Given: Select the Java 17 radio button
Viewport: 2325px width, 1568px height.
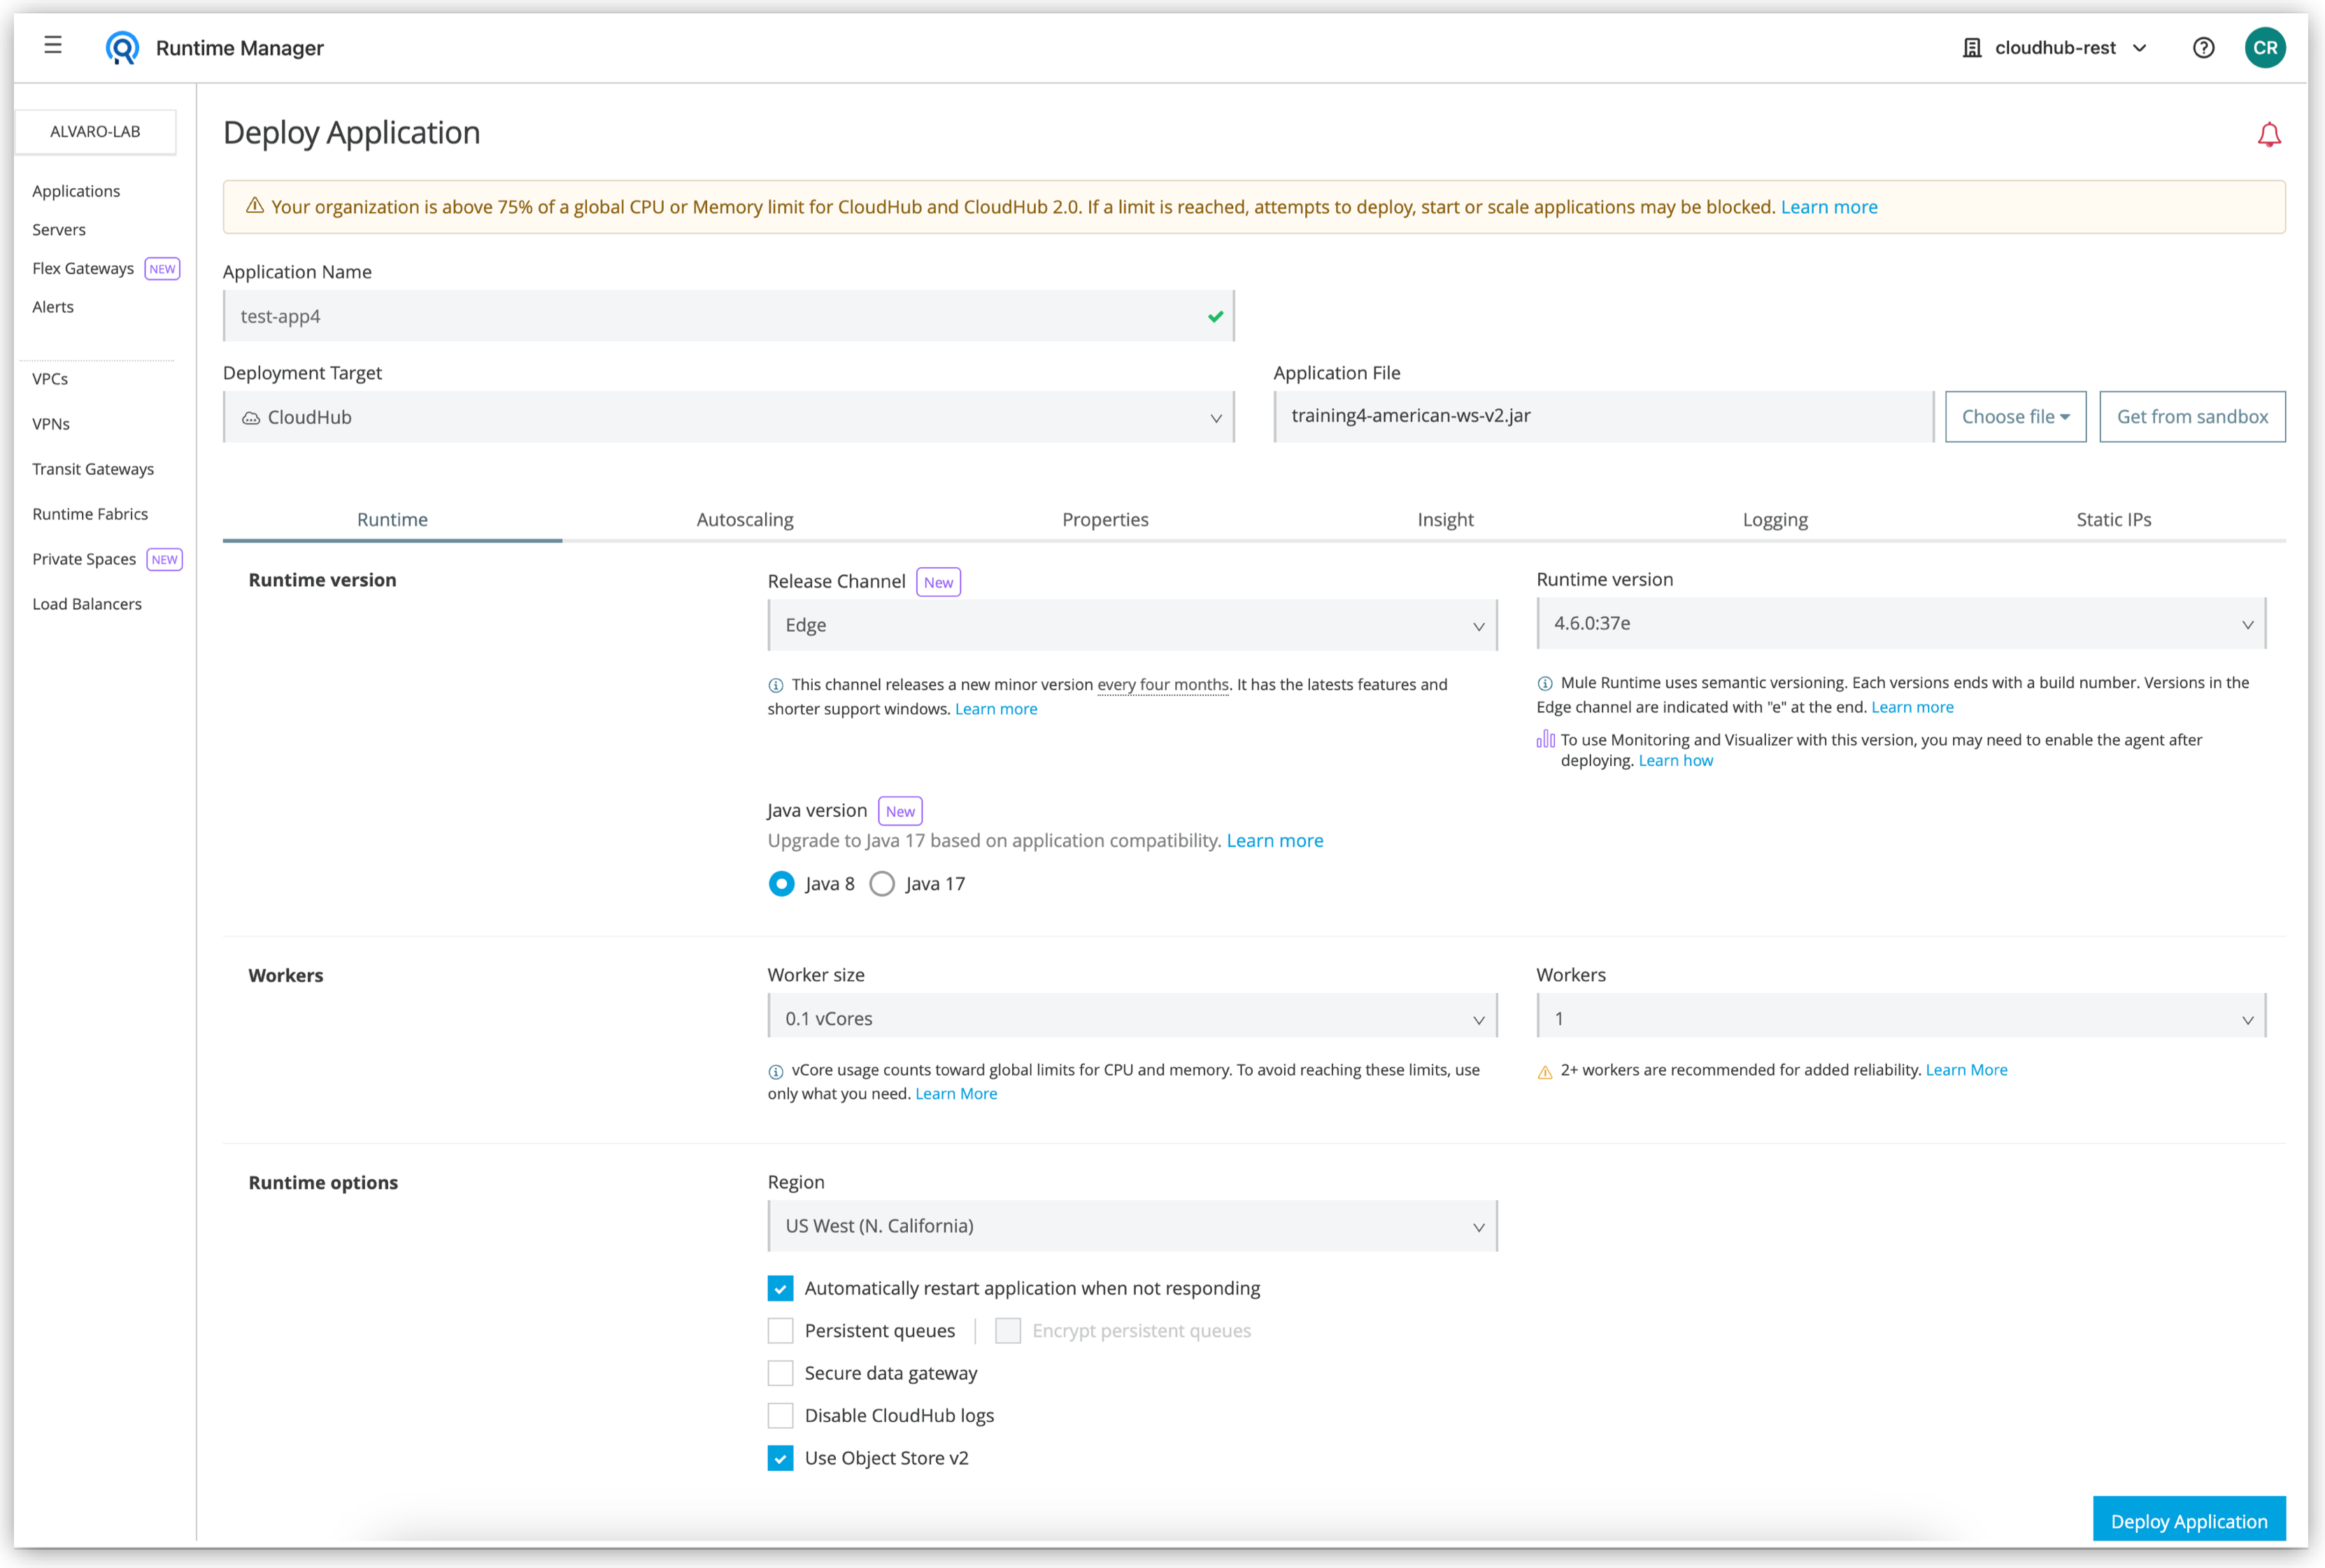Looking at the screenshot, I should coord(881,883).
